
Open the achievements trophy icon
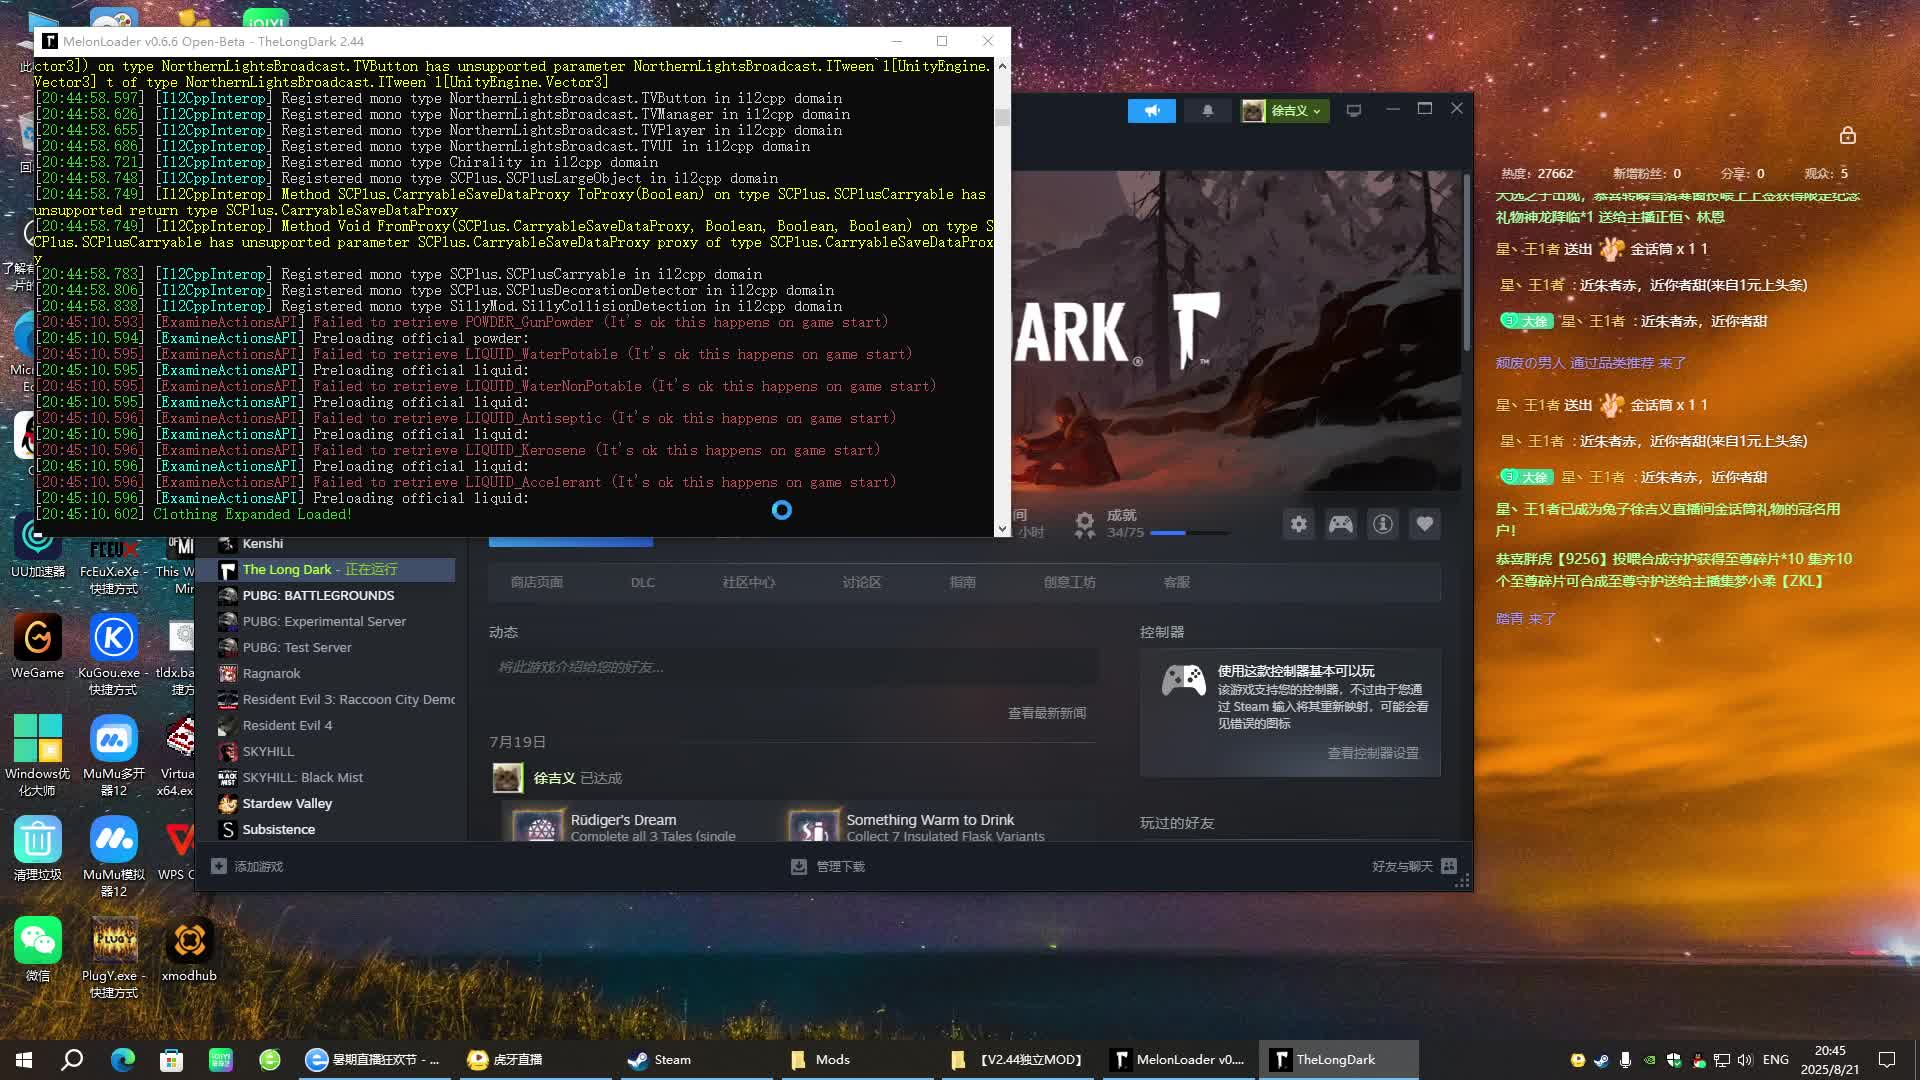pos(1085,524)
